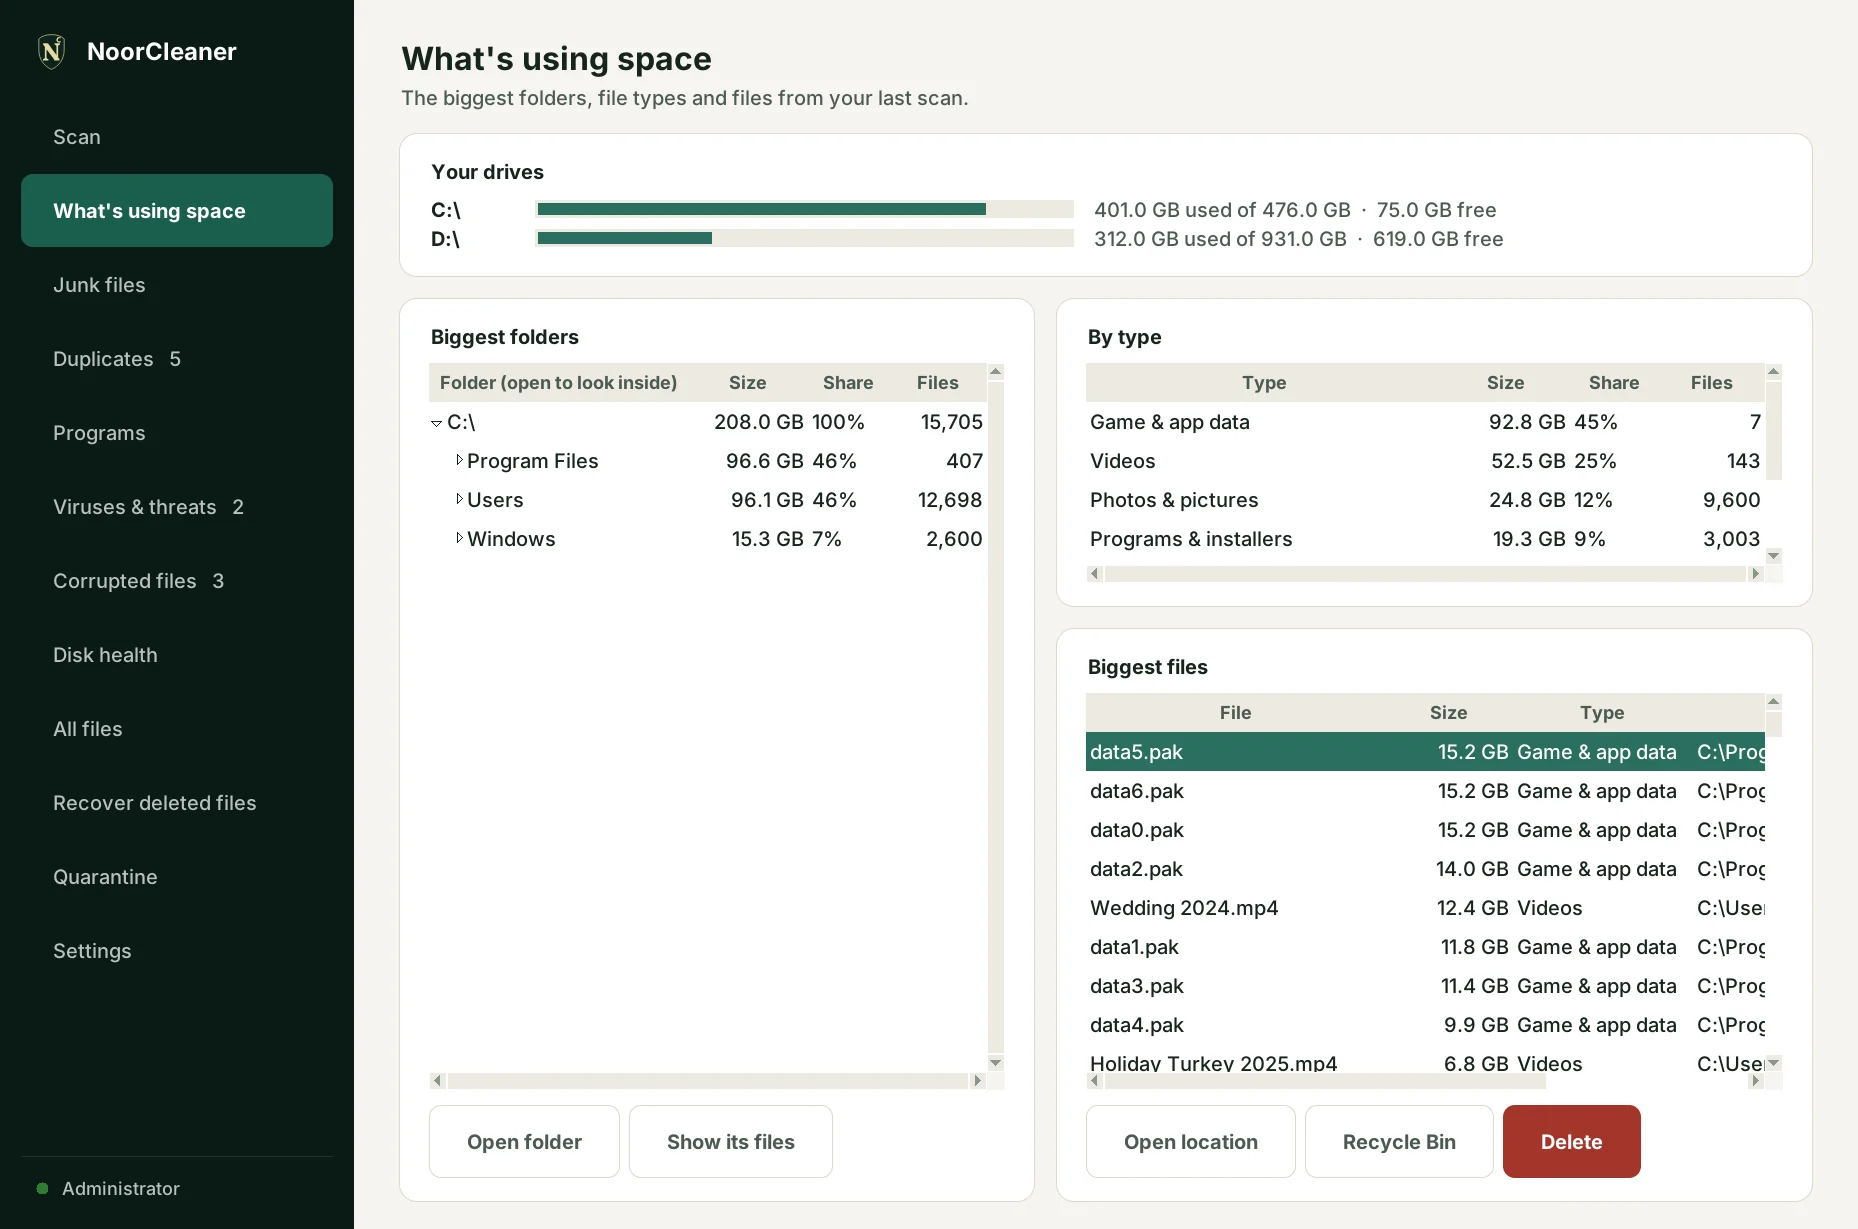Select Photos & pictures type row
Screen dimensions: 1858x1229
pos(1425,500)
